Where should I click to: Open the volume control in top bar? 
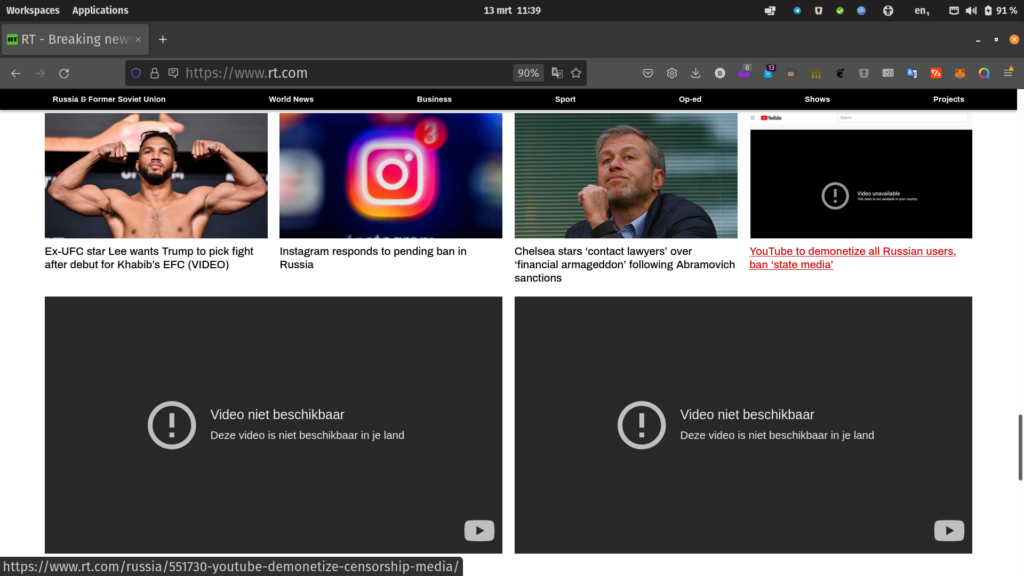pos(971,10)
